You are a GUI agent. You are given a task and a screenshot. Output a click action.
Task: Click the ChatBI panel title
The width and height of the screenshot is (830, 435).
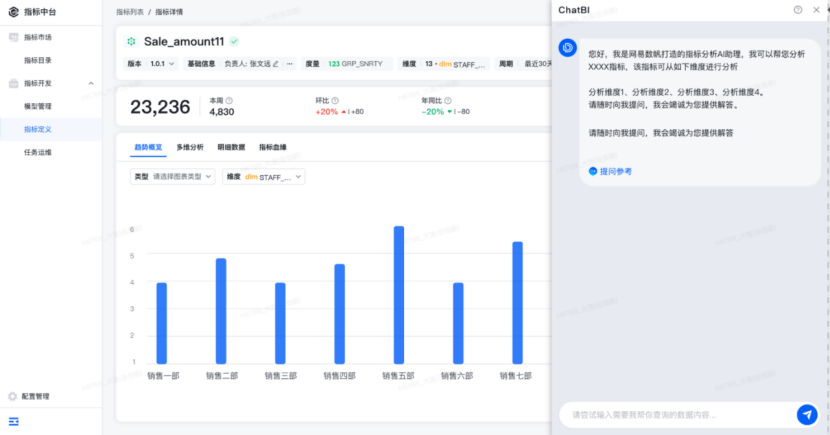[574, 10]
